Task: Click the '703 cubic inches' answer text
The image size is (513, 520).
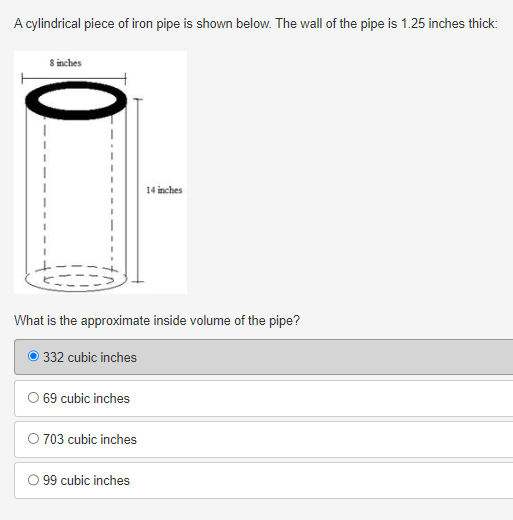Action: [90, 439]
